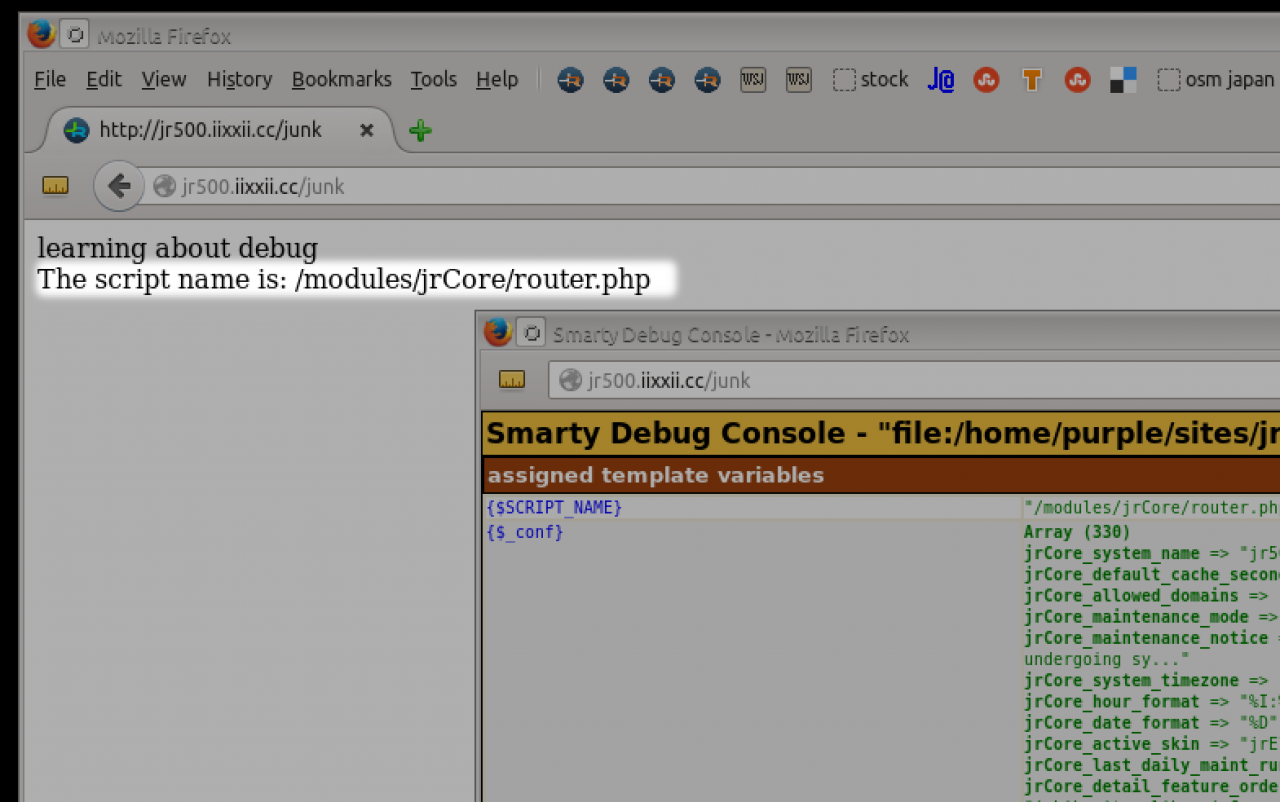This screenshot has width=1280, height=802.
Task: Open the stock bookmark
Action: pyautogui.click(x=871, y=80)
